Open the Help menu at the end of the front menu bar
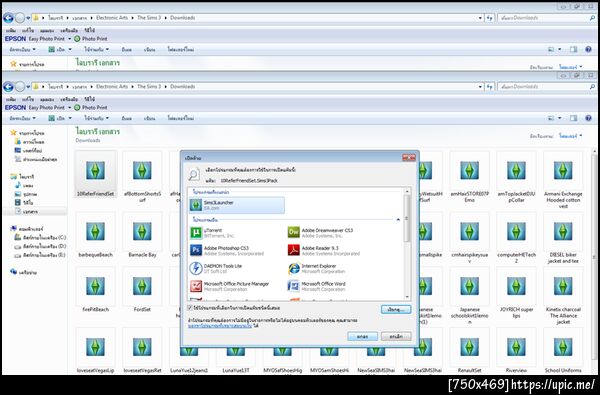Screen dimensions: 600x395 90,100
